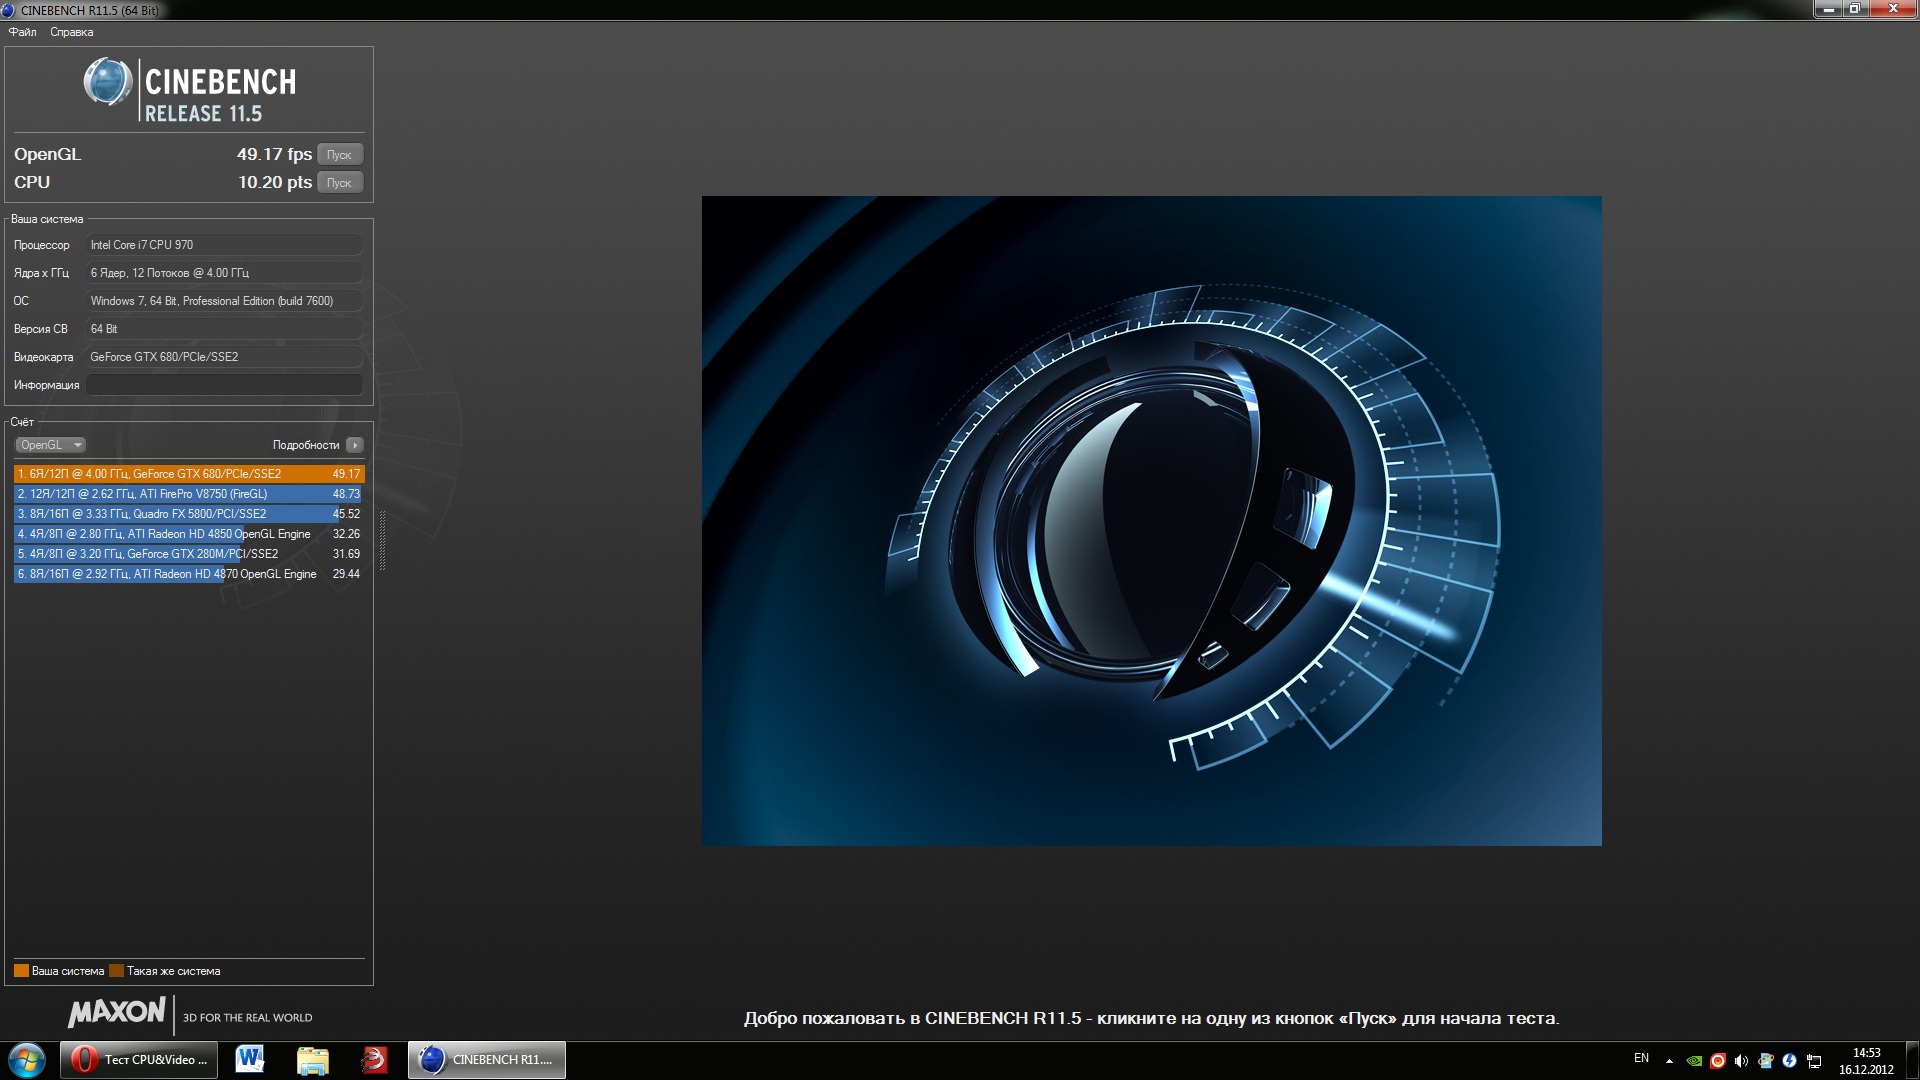
Task: Select the Quadro FX 5800 ranking row
Action: click(189, 514)
